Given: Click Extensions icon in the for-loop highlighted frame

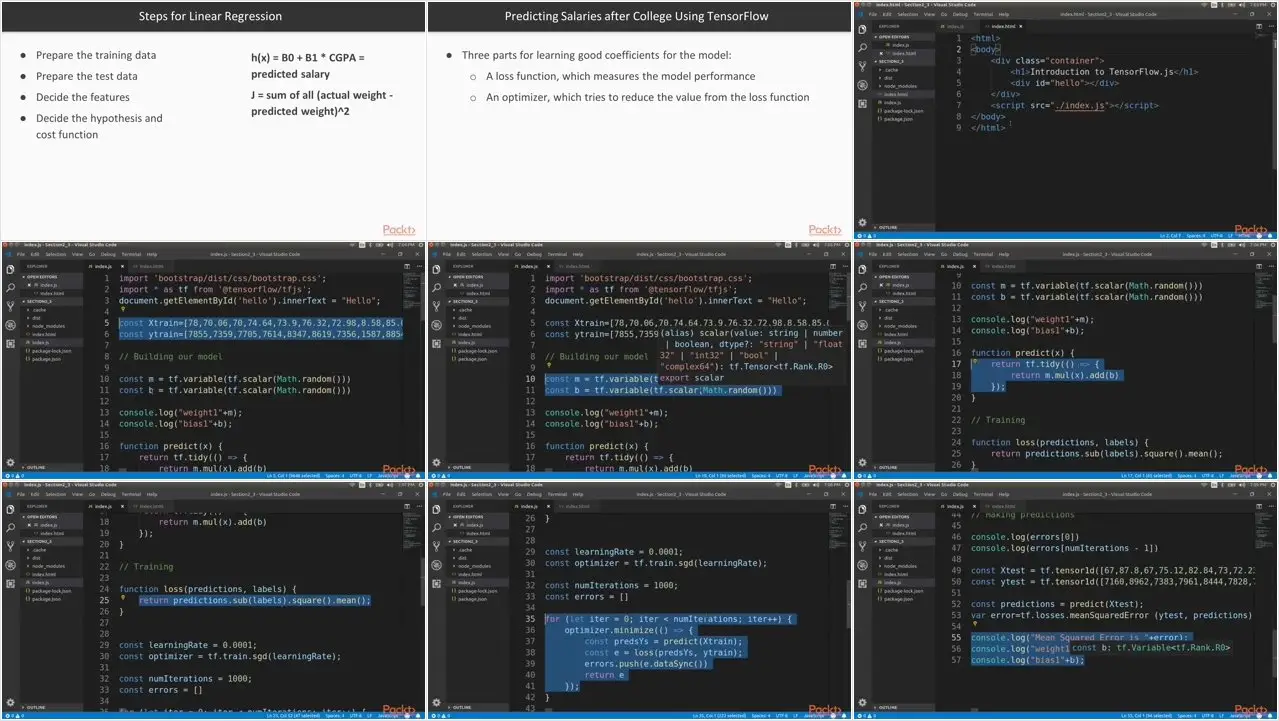Looking at the screenshot, I should pos(436,584).
